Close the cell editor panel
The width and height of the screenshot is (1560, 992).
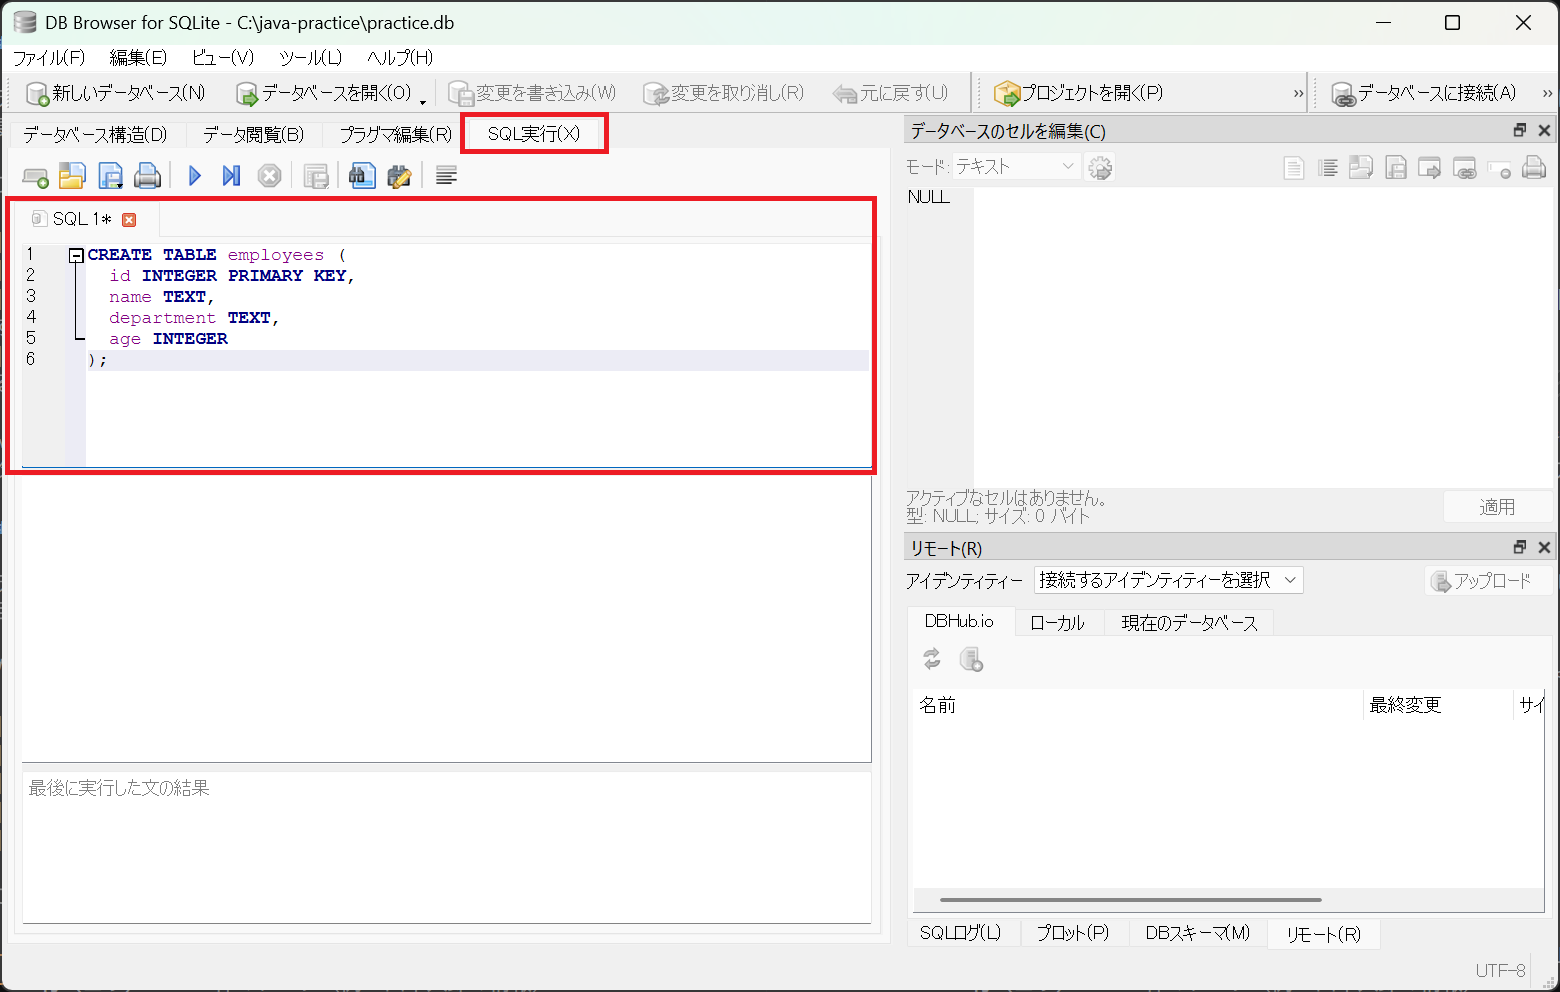(x=1544, y=130)
